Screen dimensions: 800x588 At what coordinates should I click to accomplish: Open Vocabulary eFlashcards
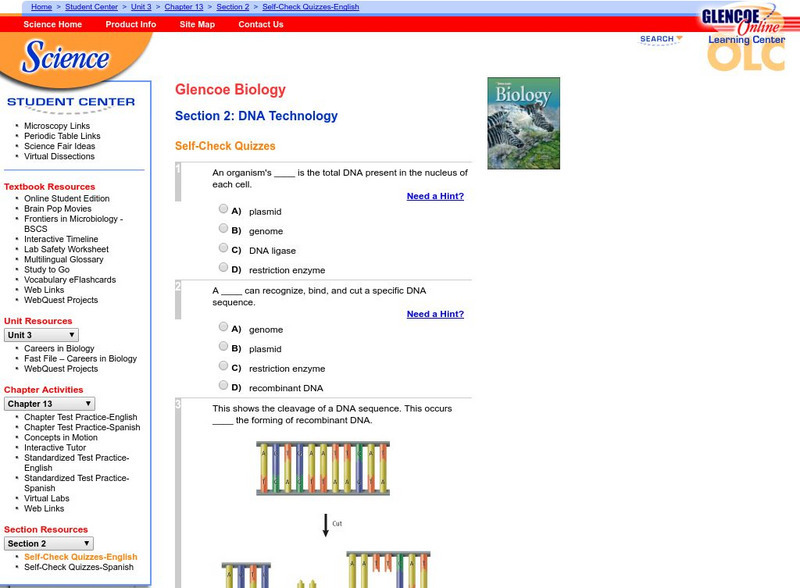tap(70, 280)
